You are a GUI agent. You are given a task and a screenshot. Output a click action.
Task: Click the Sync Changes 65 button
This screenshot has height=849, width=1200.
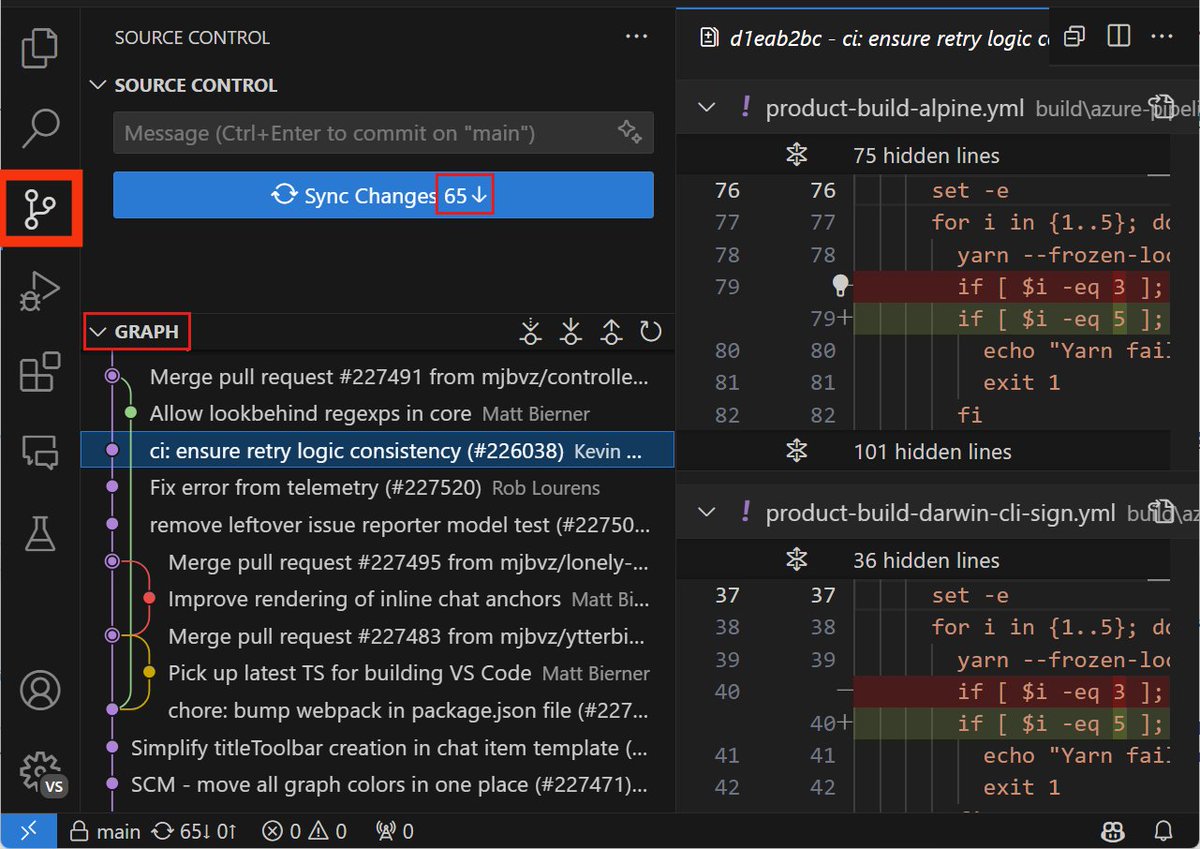click(383, 195)
